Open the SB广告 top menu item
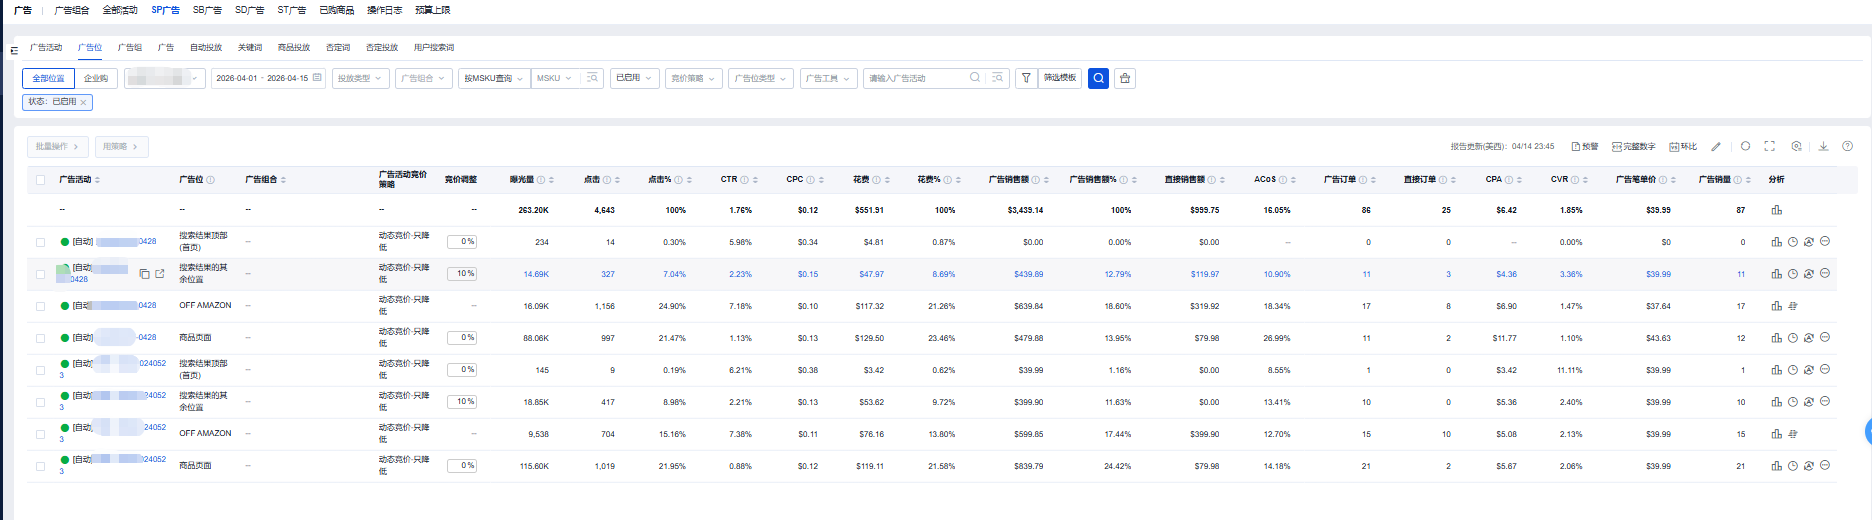The height and width of the screenshot is (520, 1872). point(207,10)
